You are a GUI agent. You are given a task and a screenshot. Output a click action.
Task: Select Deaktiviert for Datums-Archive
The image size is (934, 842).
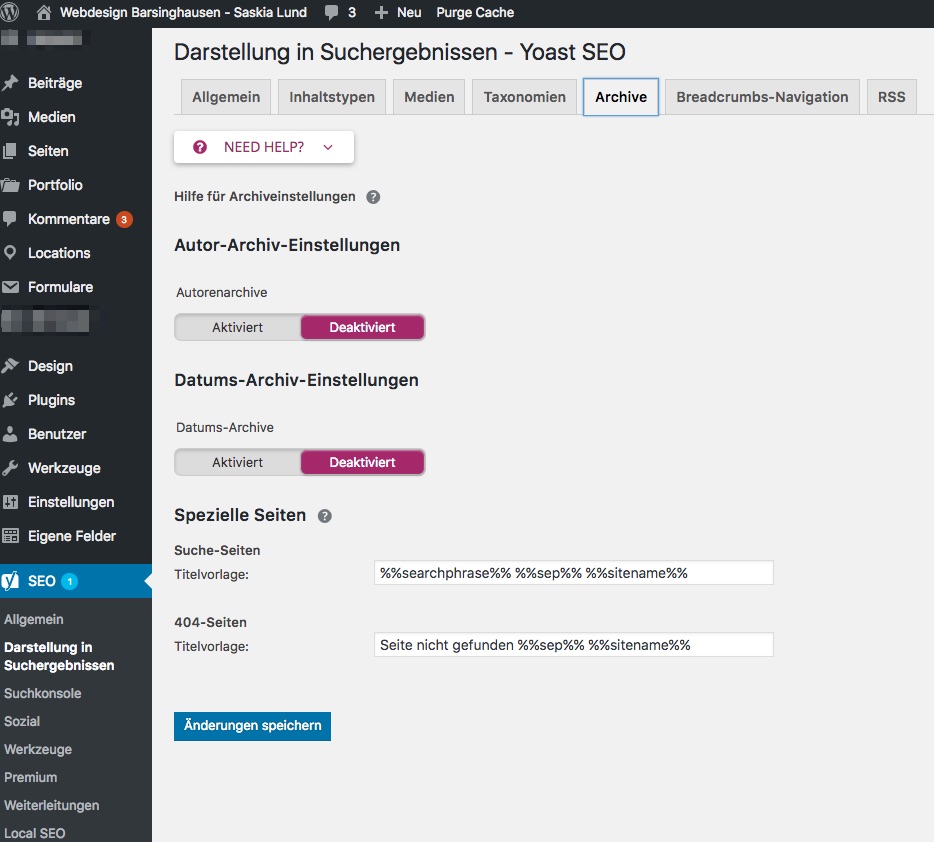click(362, 463)
